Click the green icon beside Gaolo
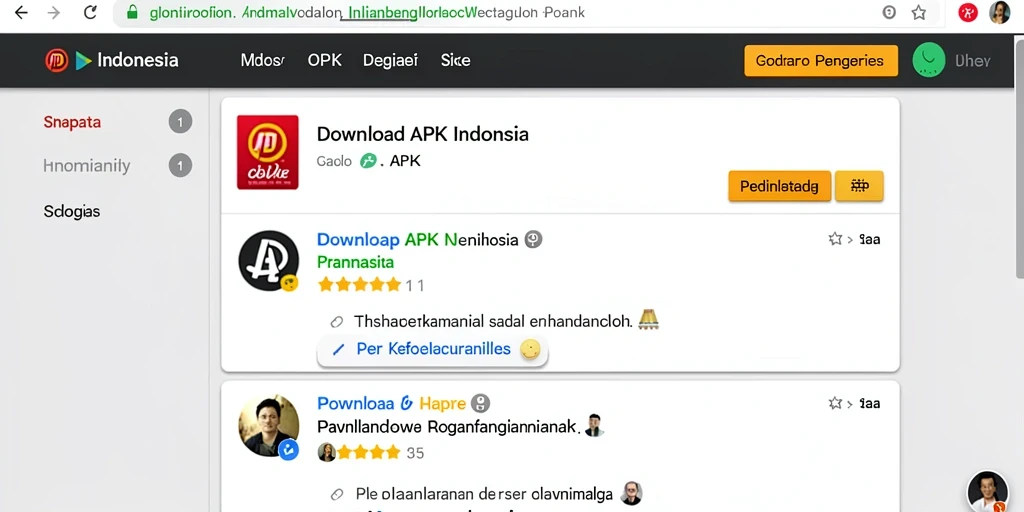 (x=368, y=161)
